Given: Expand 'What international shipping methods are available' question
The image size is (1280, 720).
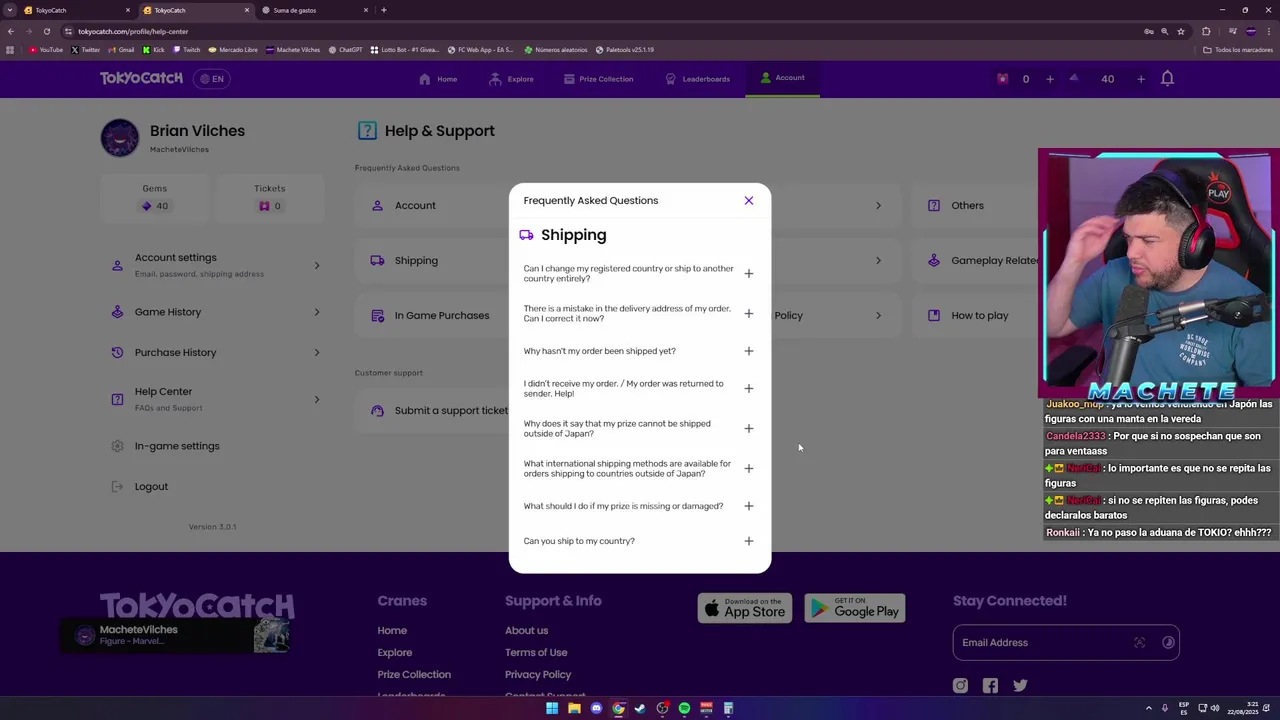Looking at the screenshot, I should [748, 468].
